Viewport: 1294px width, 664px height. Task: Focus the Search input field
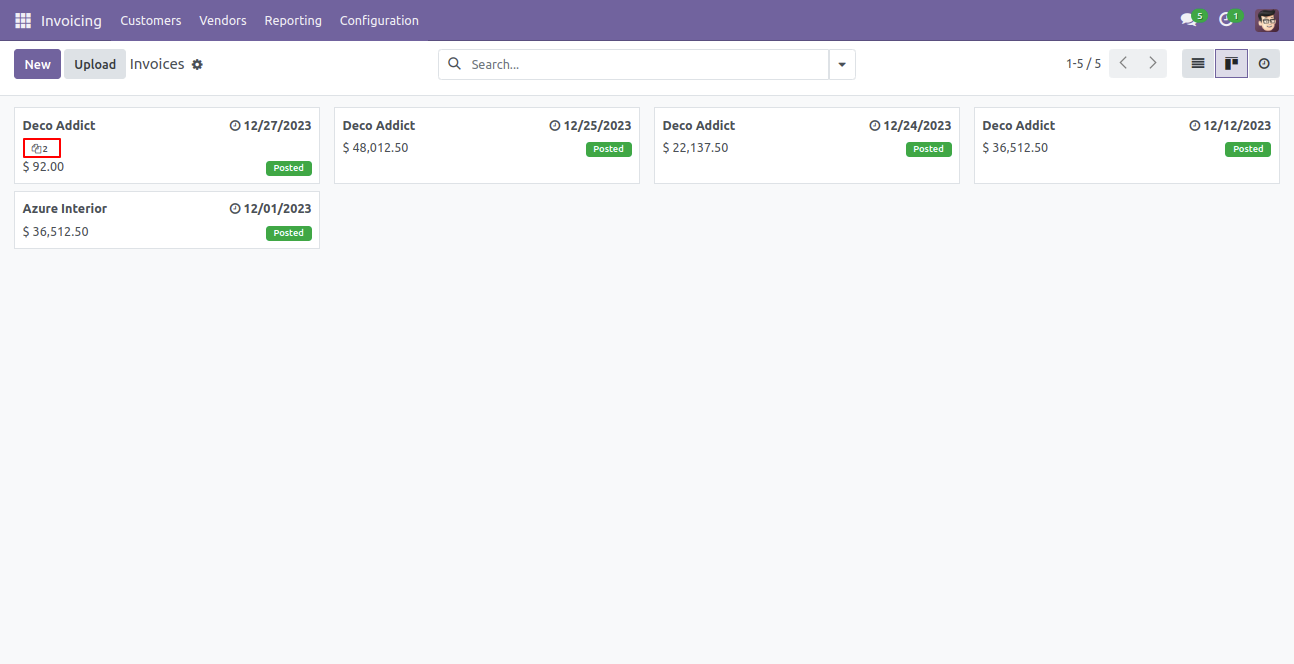pos(647,64)
